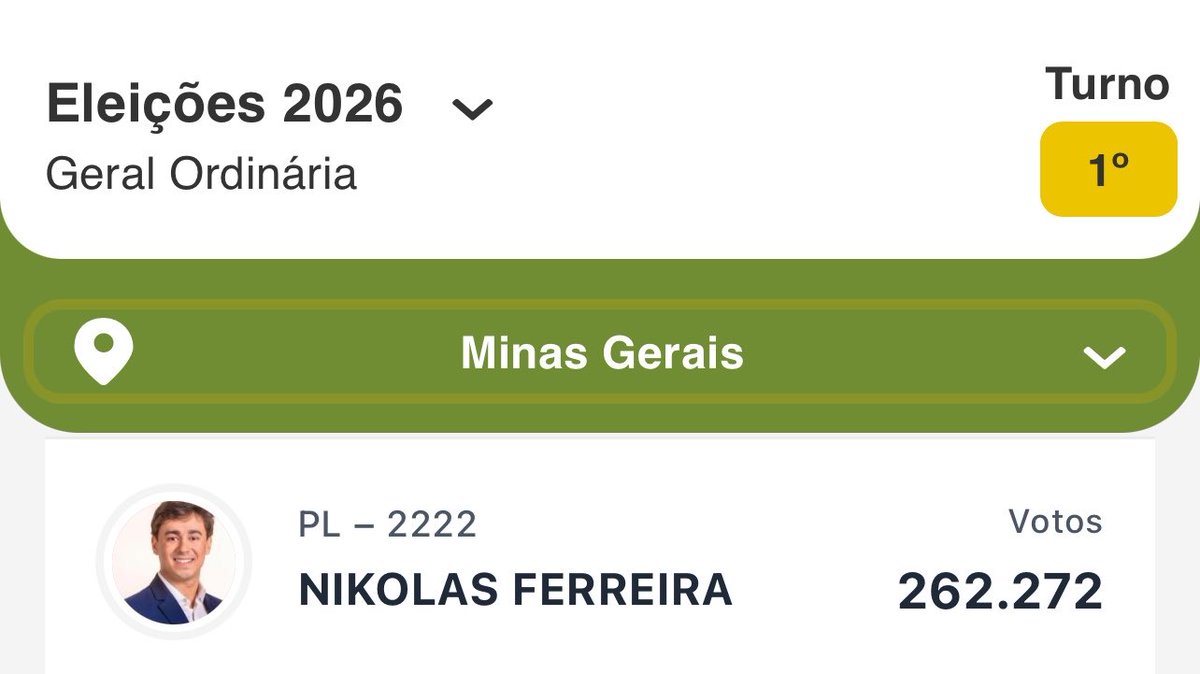Click the Geral Ordinária subtitle
Screen dimensions: 1200x674
point(201,174)
